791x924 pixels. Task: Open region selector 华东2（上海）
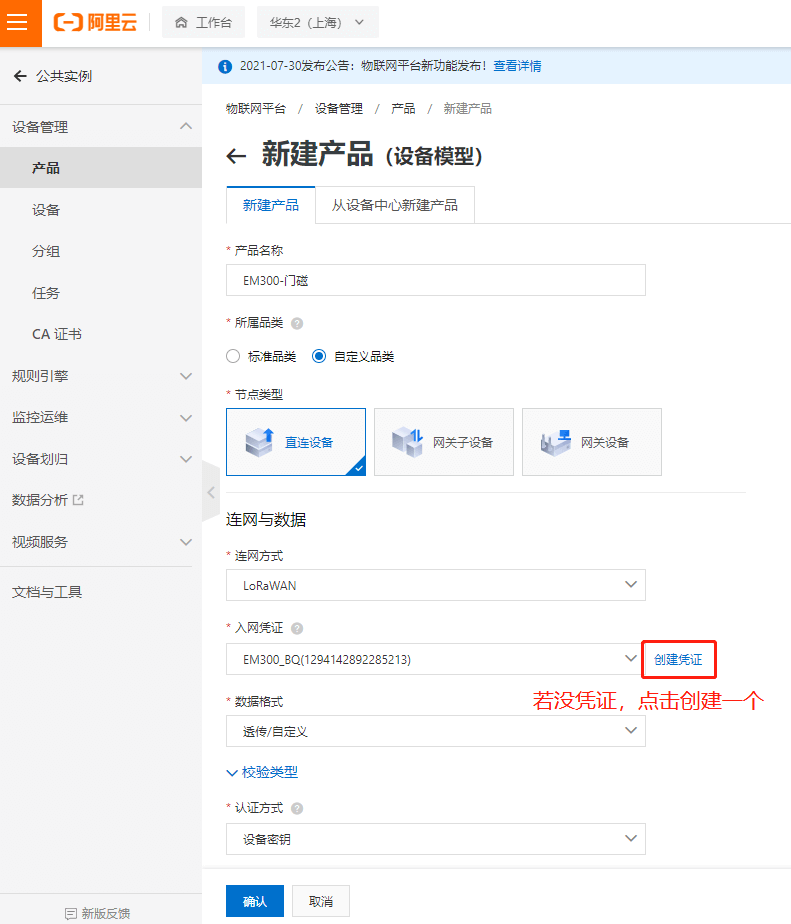317,22
